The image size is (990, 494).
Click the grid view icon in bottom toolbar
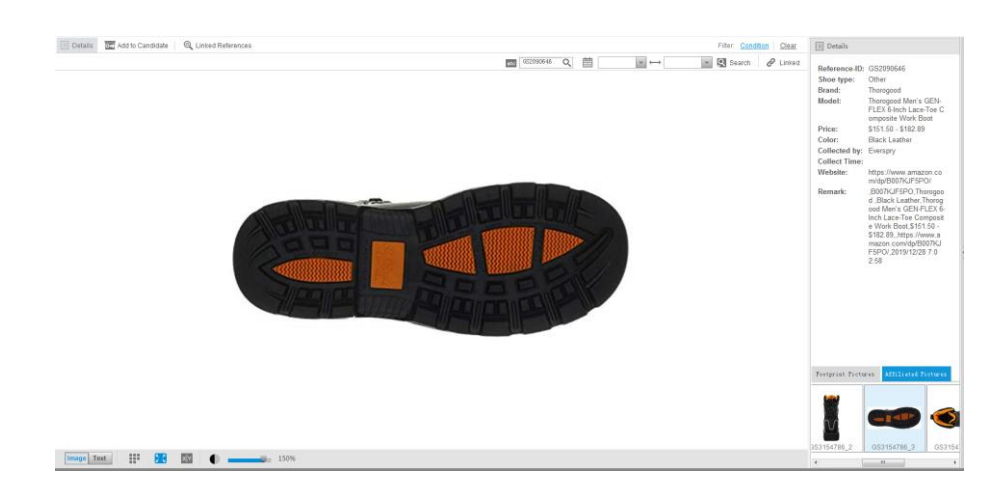coord(134,458)
